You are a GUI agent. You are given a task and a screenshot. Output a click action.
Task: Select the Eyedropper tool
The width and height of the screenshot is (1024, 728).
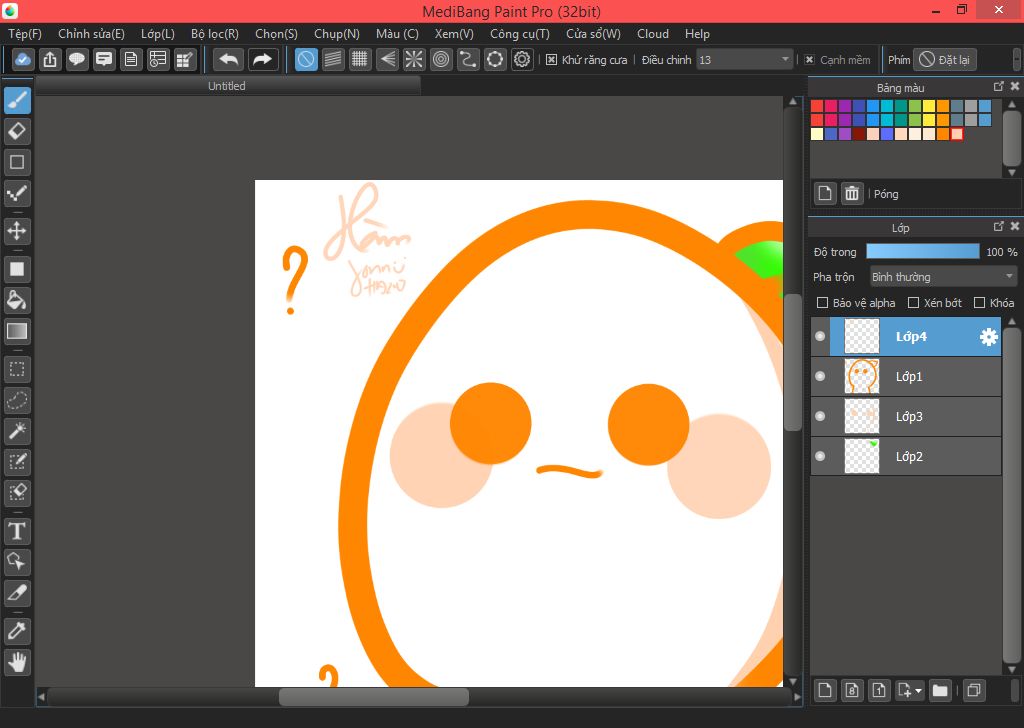(17, 631)
